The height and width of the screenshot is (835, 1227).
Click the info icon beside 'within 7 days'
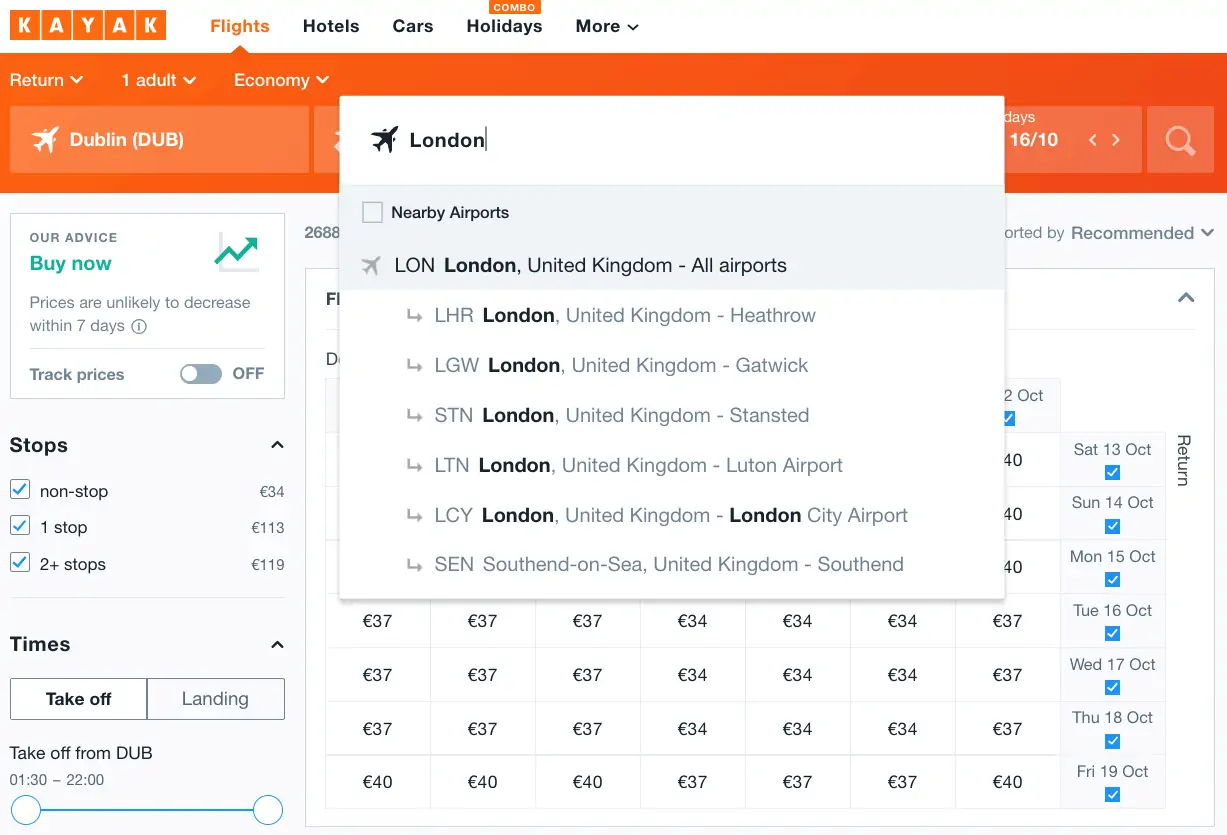click(x=139, y=326)
